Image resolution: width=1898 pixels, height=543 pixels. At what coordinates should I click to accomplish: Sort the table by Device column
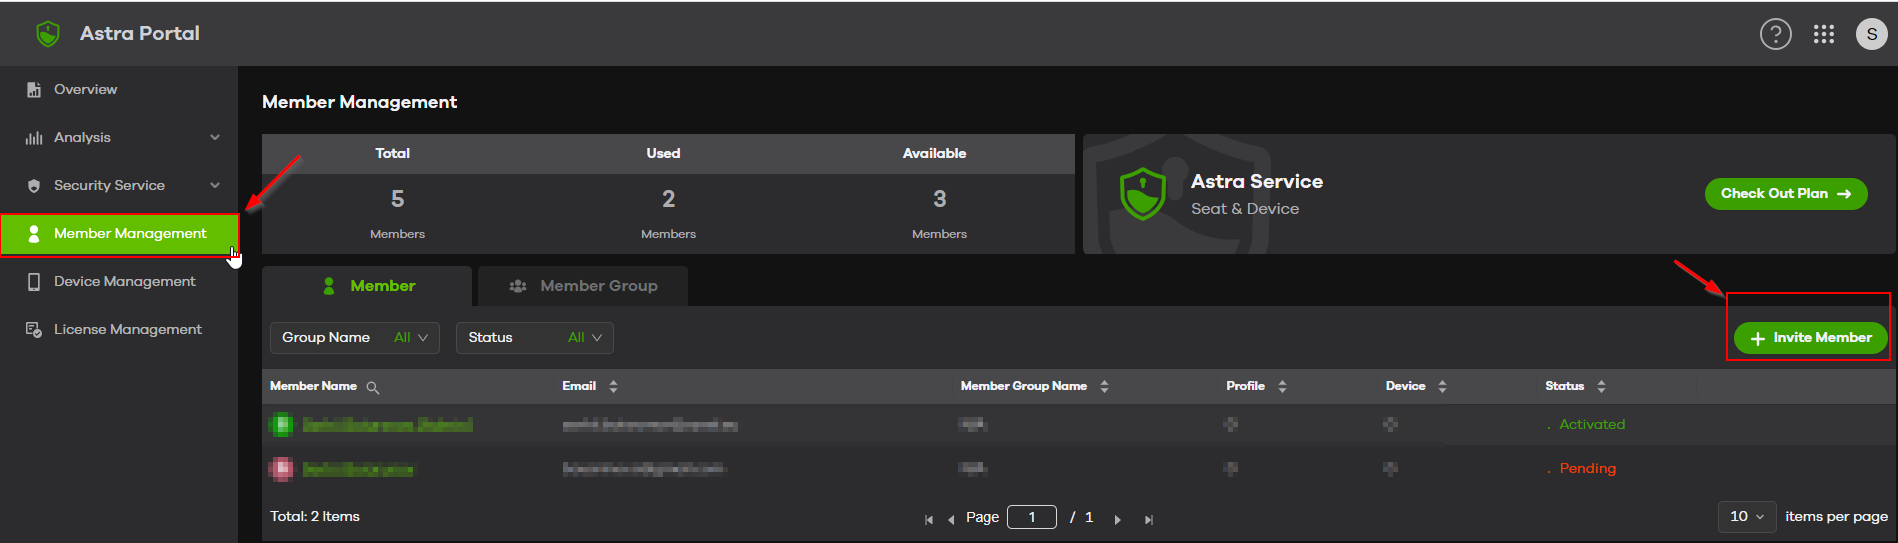point(1442,386)
